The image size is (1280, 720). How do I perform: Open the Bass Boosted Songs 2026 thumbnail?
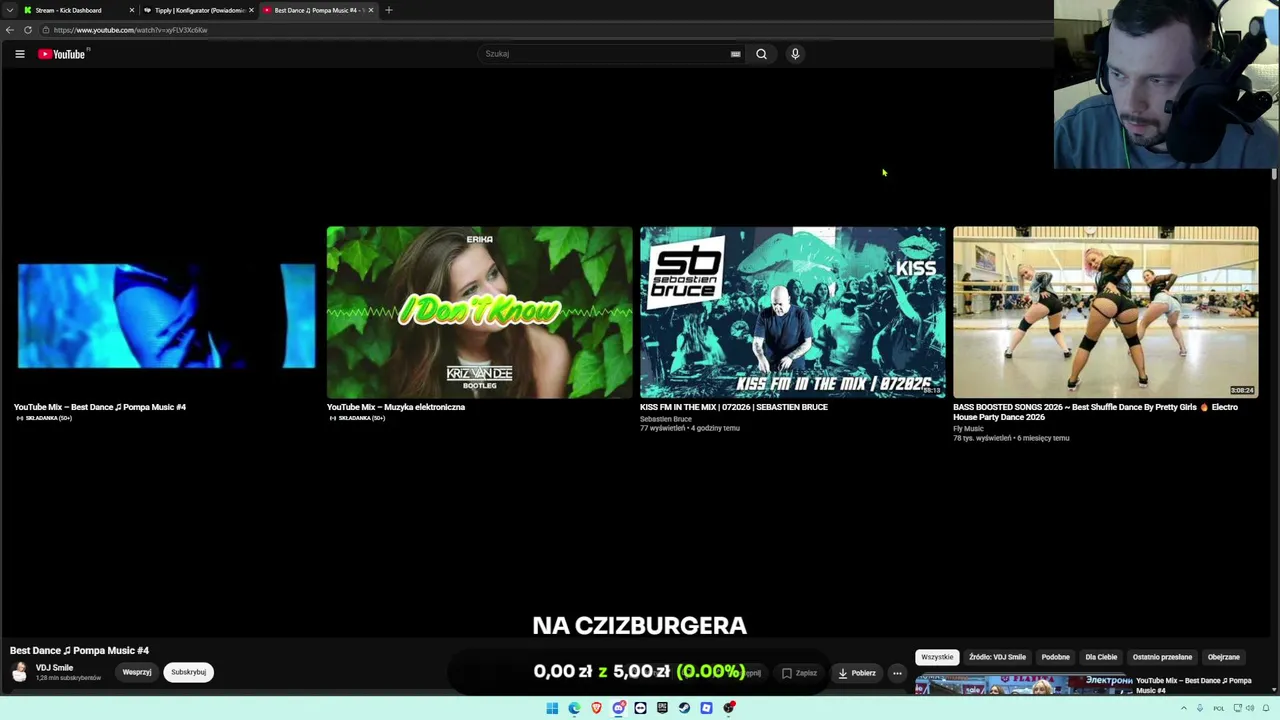pyautogui.click(x=1105, y=312)
